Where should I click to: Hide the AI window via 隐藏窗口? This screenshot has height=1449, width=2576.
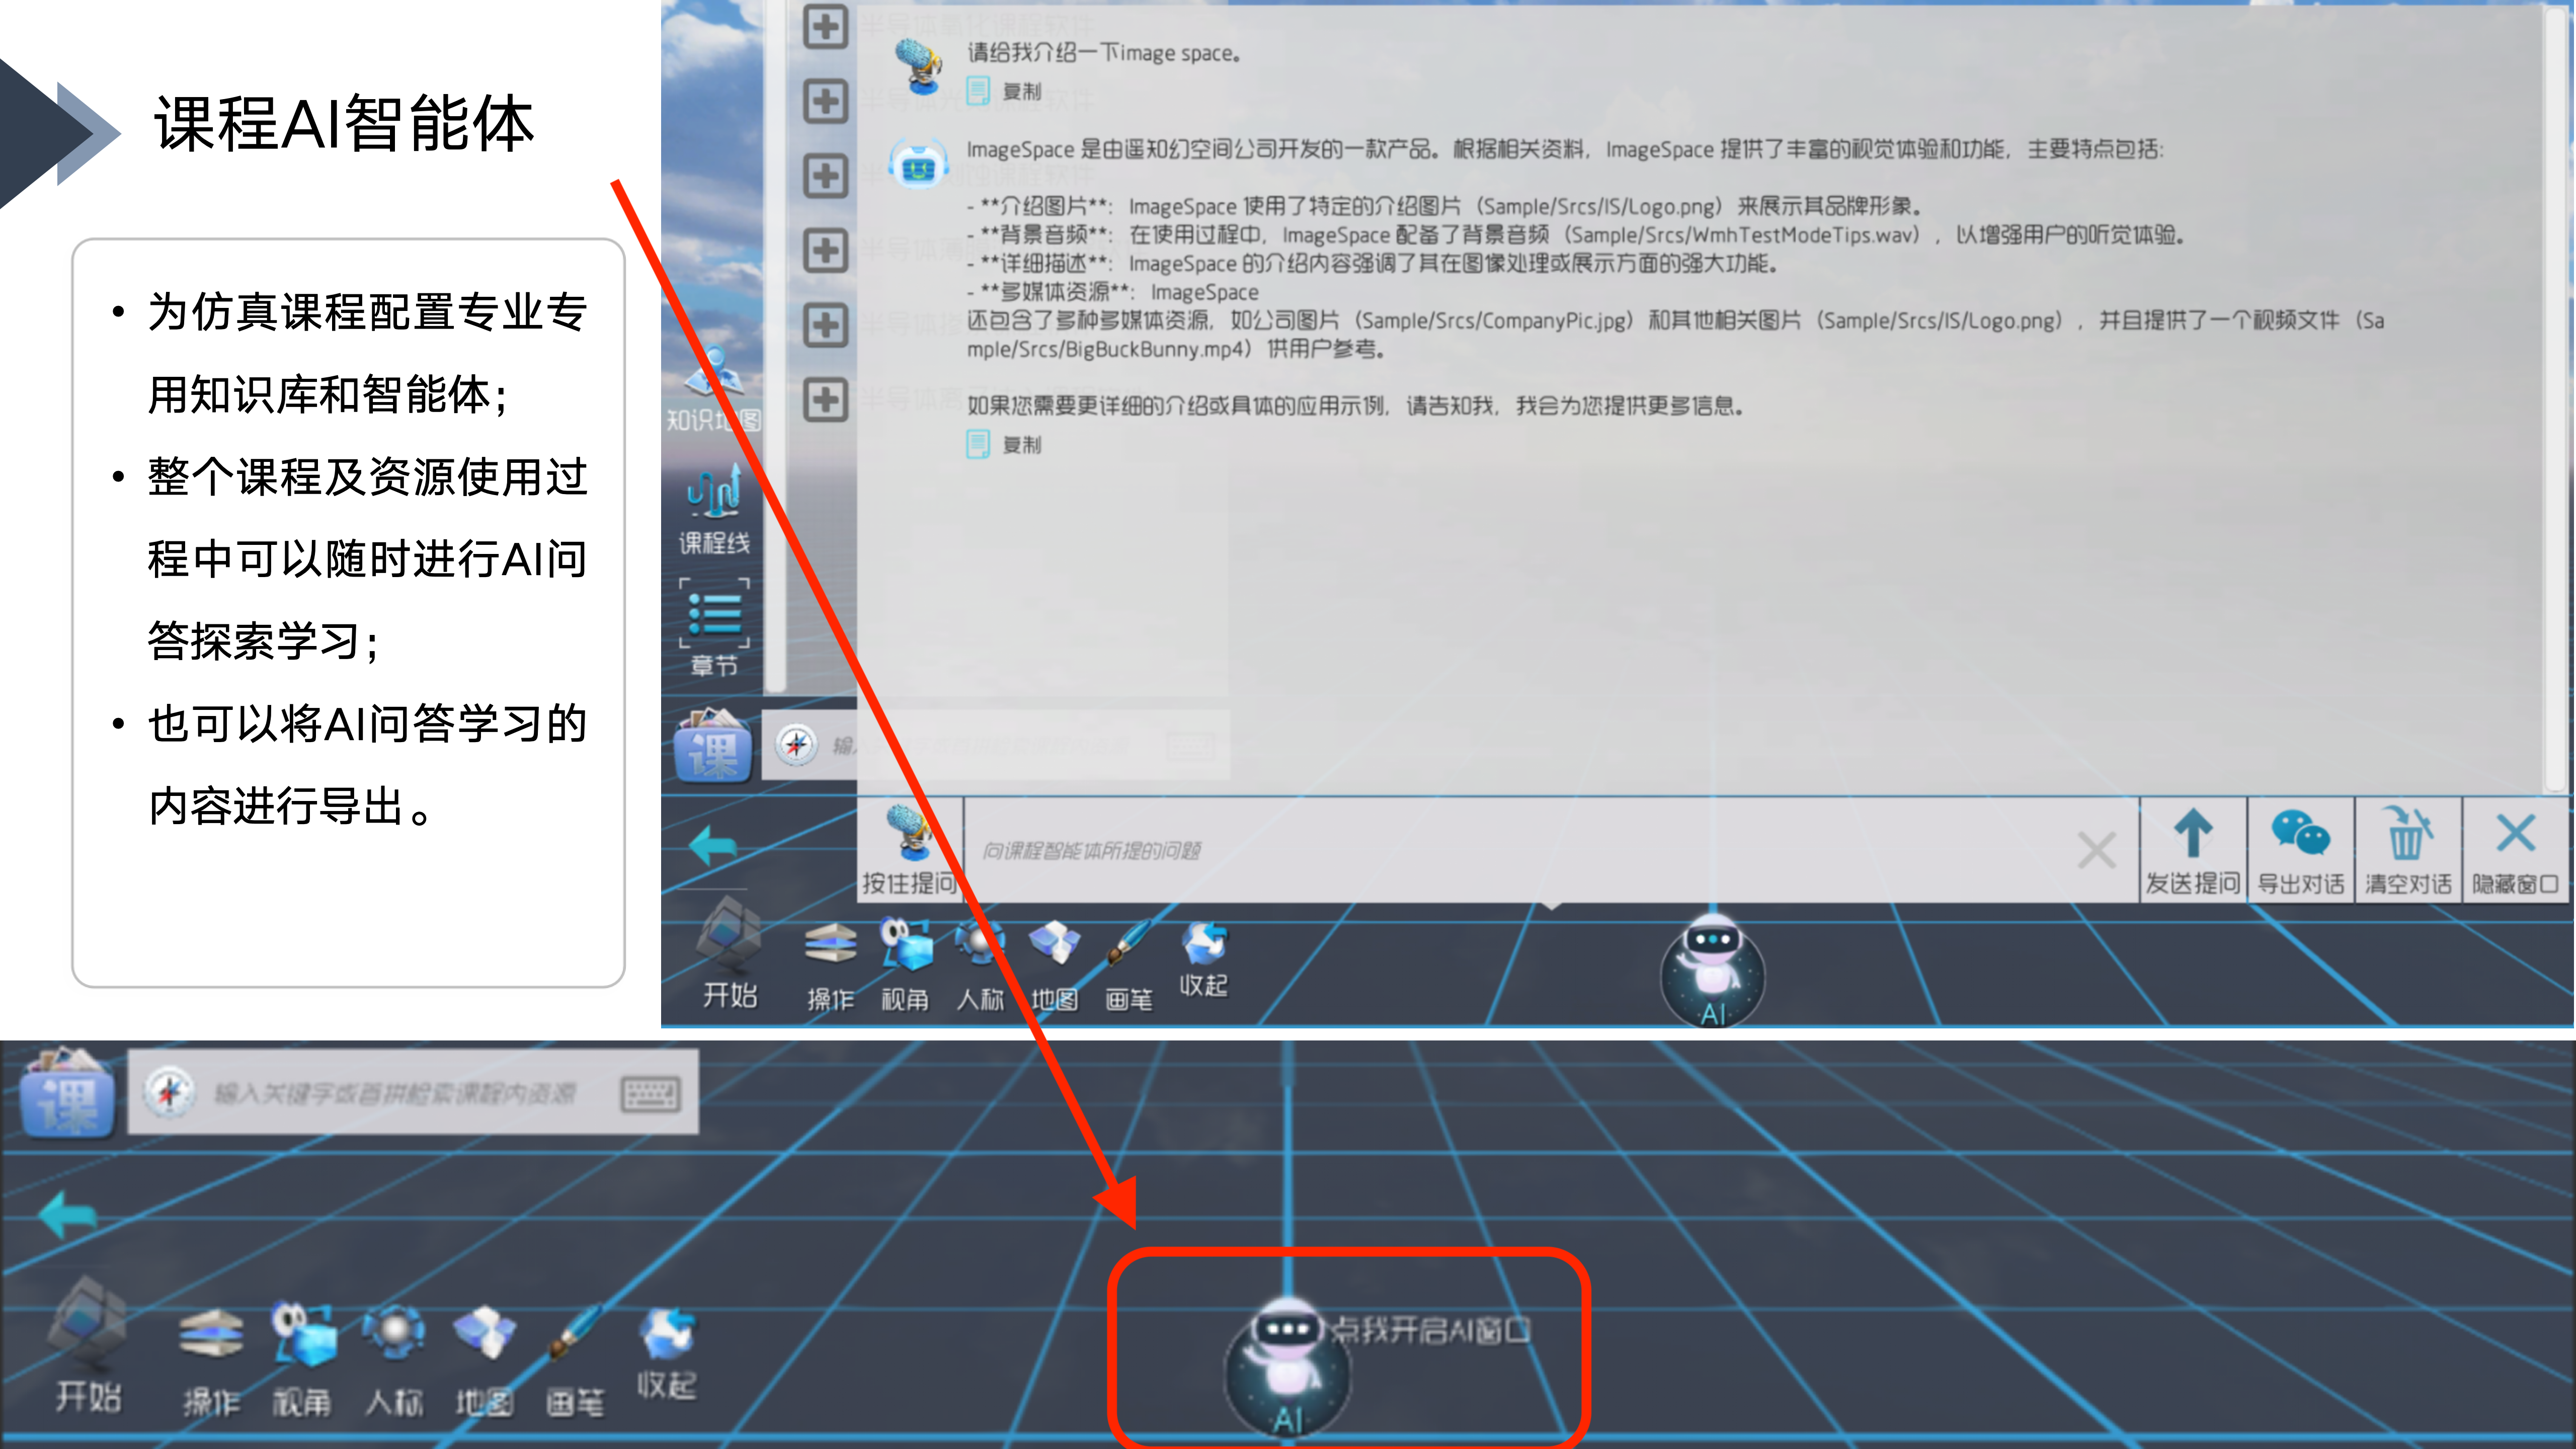pos(2516,850)
